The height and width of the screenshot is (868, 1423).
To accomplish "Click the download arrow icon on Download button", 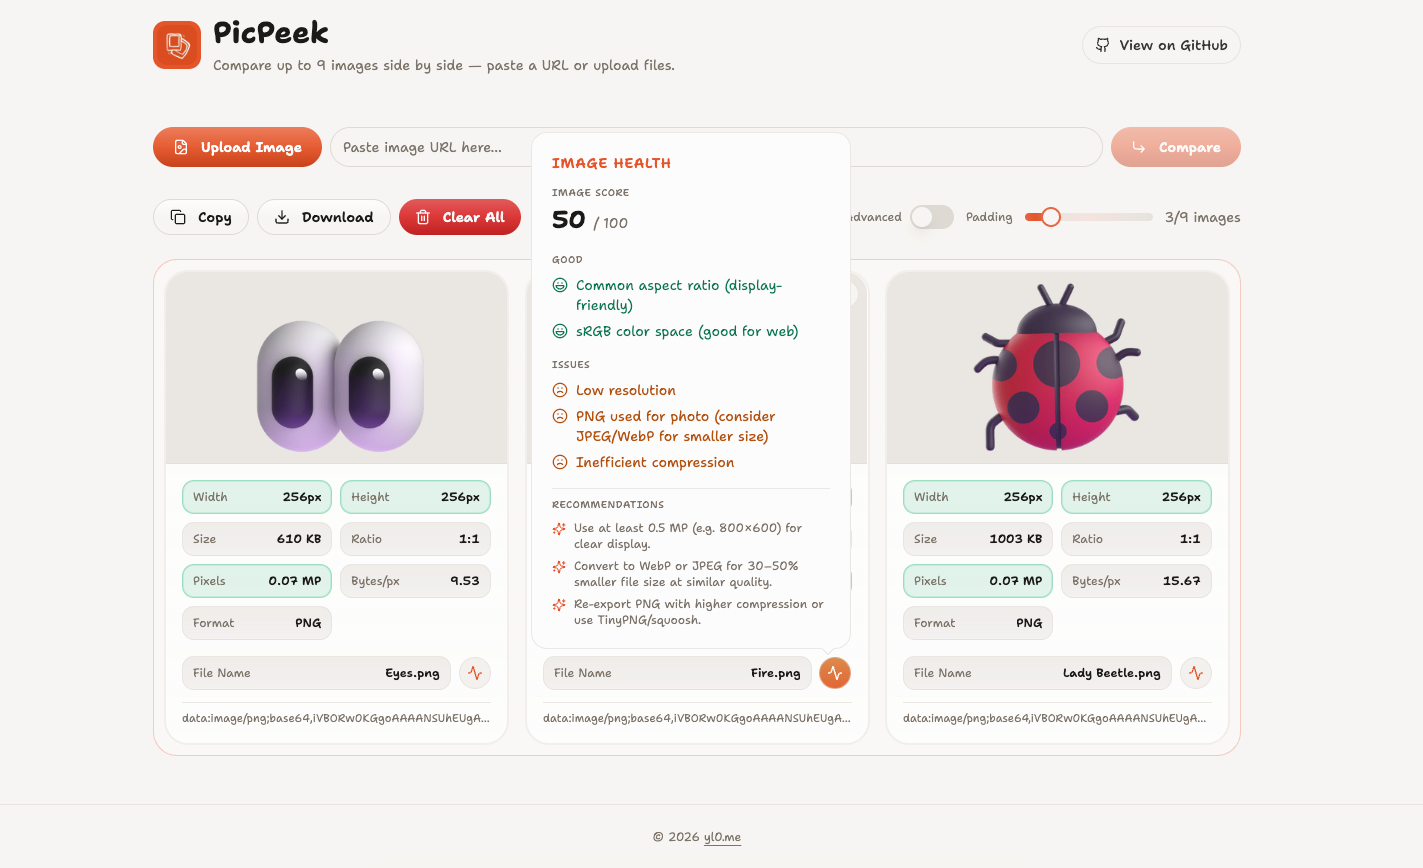I will [282, 216].
